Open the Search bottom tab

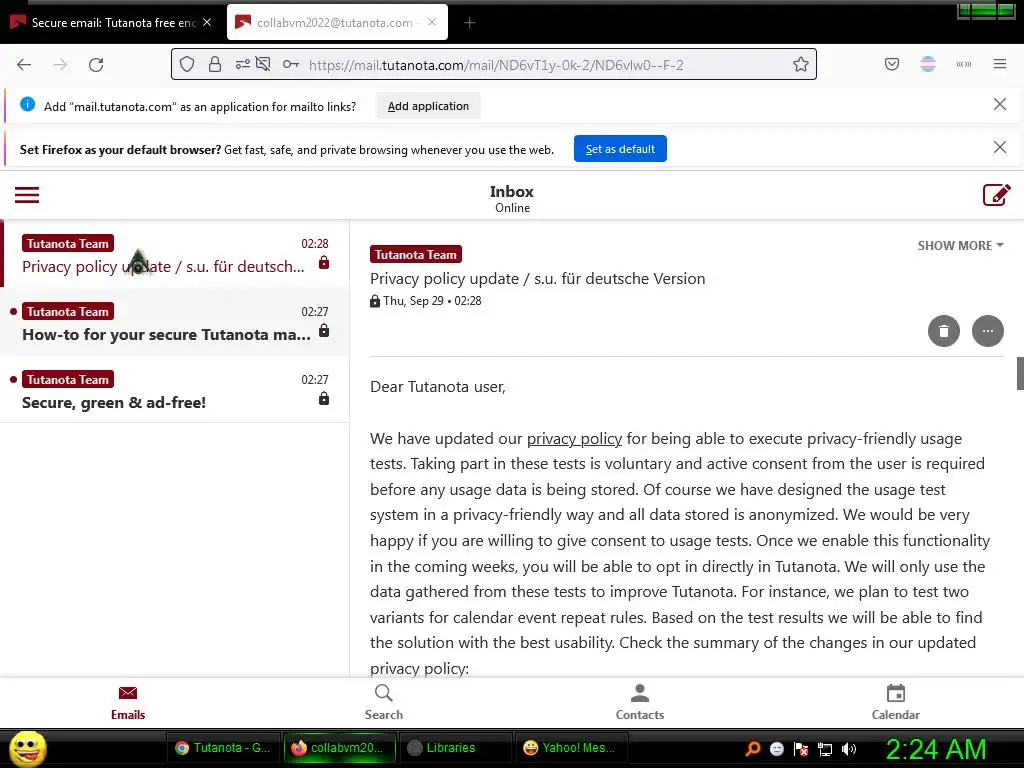(x=384, y=703)
